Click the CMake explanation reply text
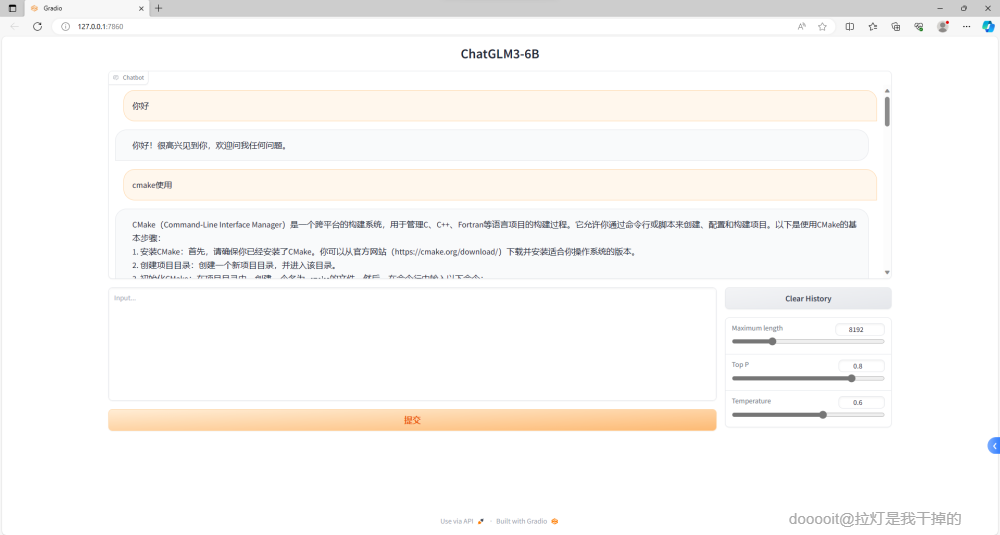The width and height of the screenshot is (1000, 535). [x=492, y=244]
